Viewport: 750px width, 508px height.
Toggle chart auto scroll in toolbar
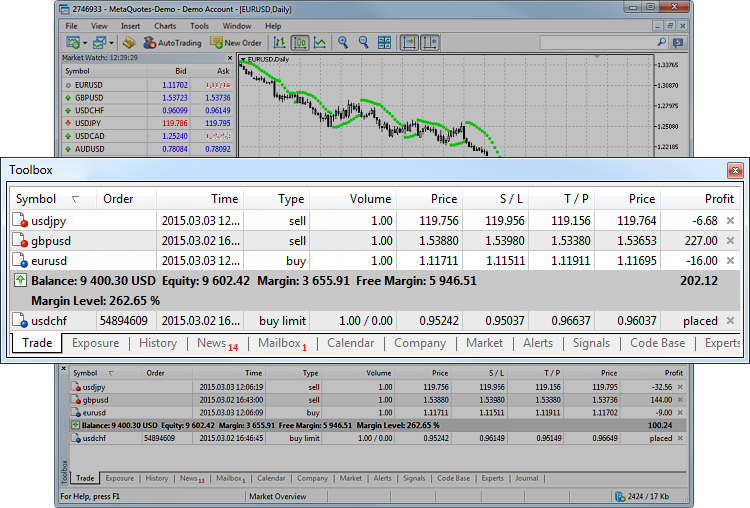pos(410,43)
